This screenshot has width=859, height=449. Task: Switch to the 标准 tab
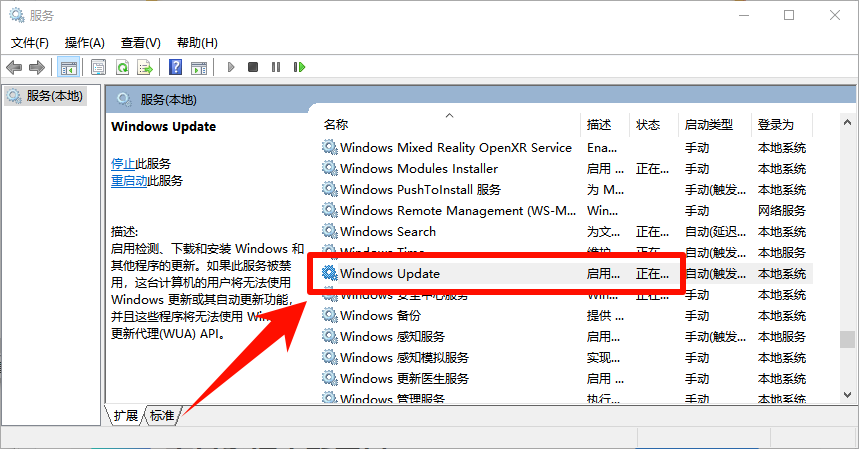162,416
